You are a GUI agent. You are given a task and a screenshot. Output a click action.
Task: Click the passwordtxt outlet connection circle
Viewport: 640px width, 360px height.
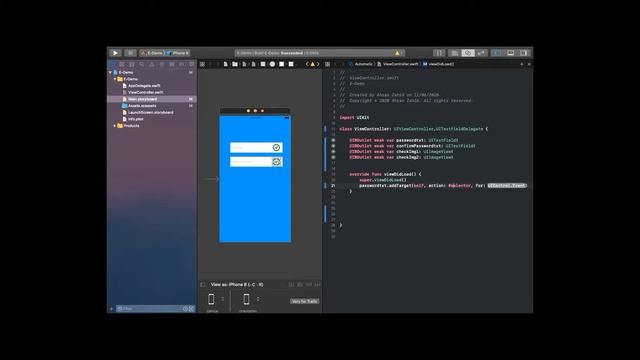(333, 140)
